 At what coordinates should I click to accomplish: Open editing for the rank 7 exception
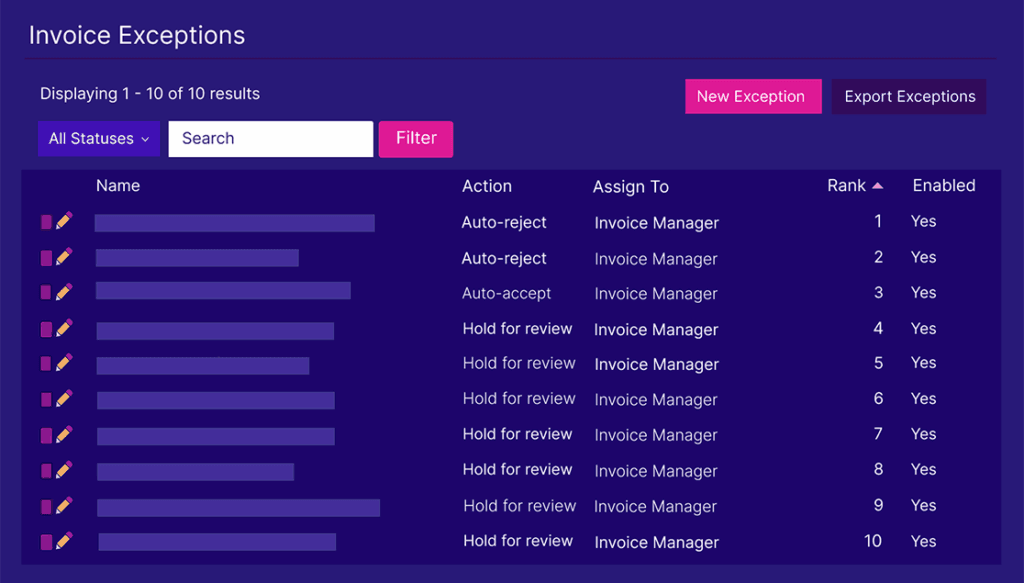[64, 434]
